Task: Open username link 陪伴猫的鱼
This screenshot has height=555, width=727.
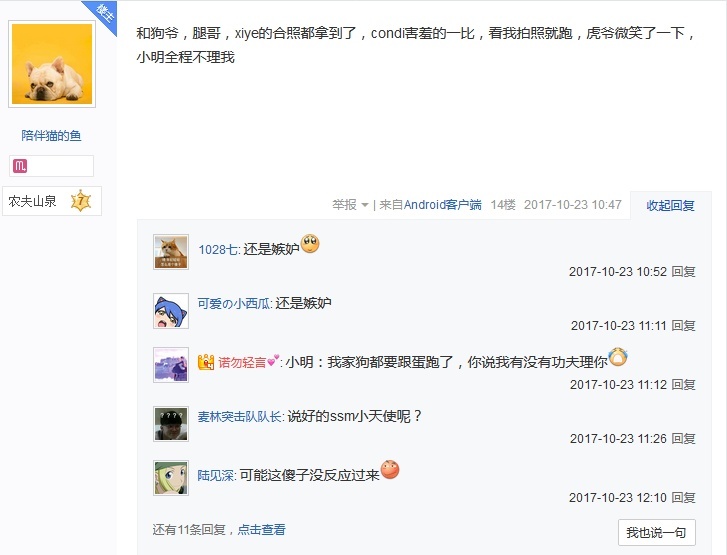Action: click(51, 135)
